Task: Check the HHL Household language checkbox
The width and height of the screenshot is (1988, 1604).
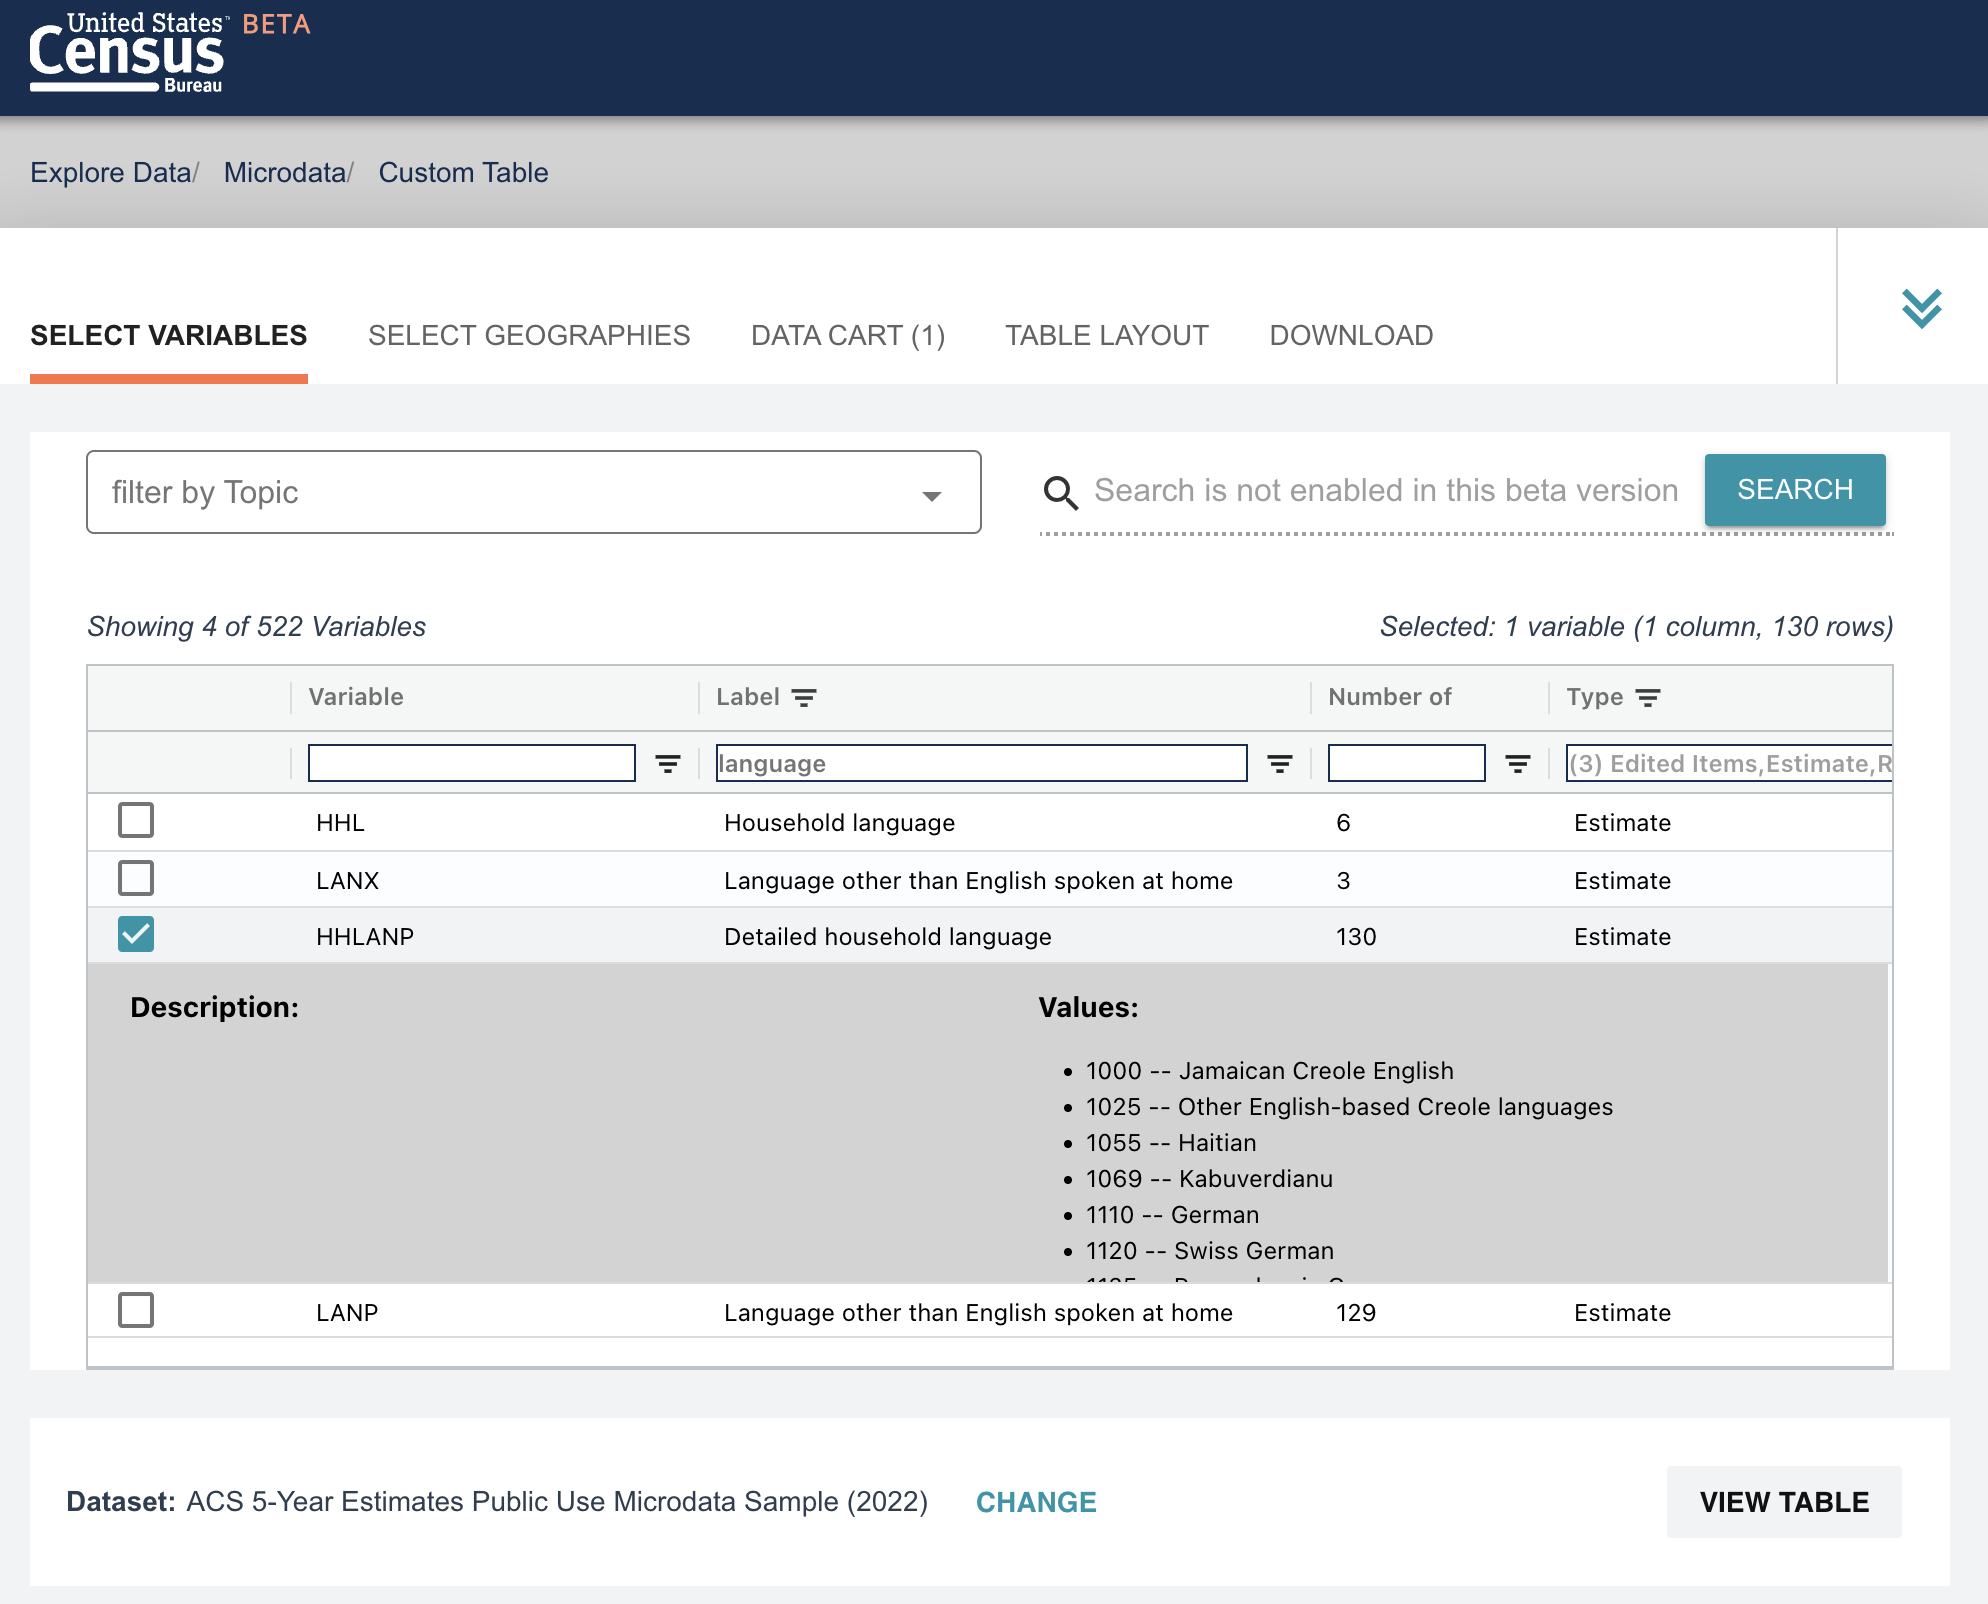Action: [x=136, y=821]
